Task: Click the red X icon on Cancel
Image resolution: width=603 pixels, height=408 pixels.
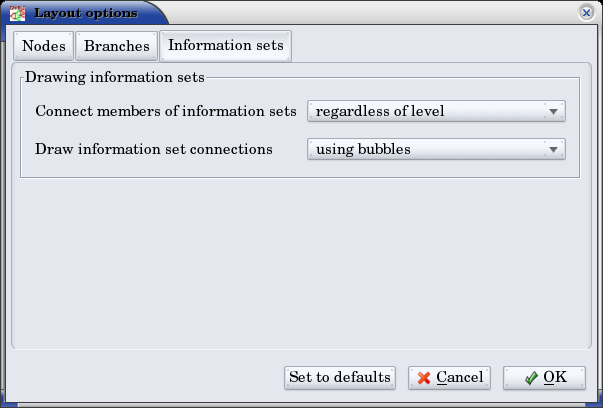Action: tap(425, 378)
